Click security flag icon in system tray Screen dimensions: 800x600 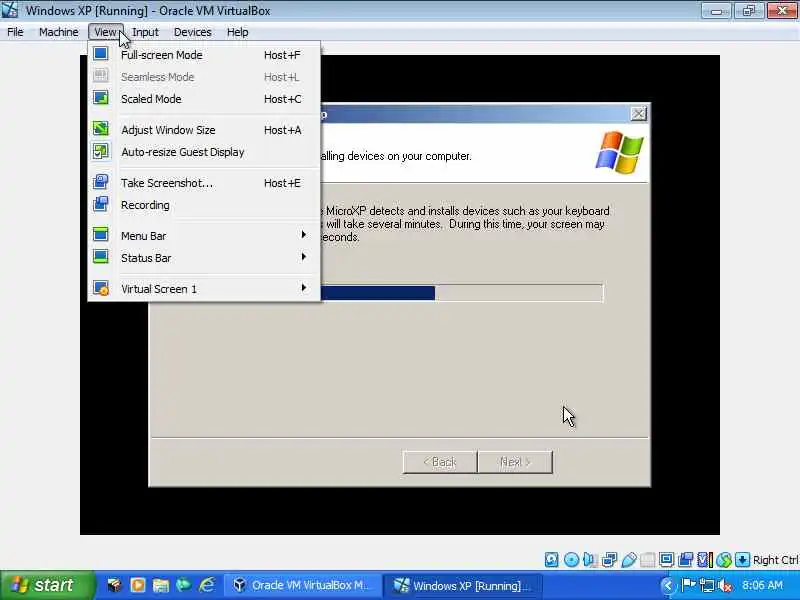point(689,585)
